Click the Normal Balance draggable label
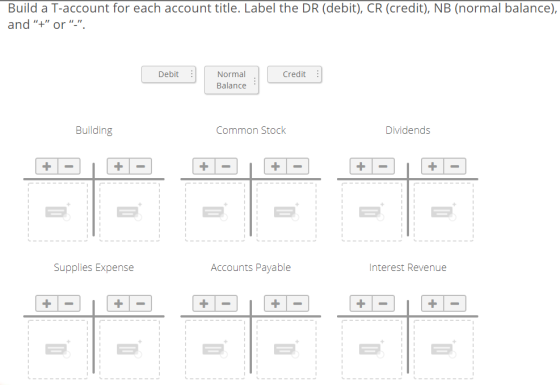This screenshot has width=560, height=385. pos(231,80)
